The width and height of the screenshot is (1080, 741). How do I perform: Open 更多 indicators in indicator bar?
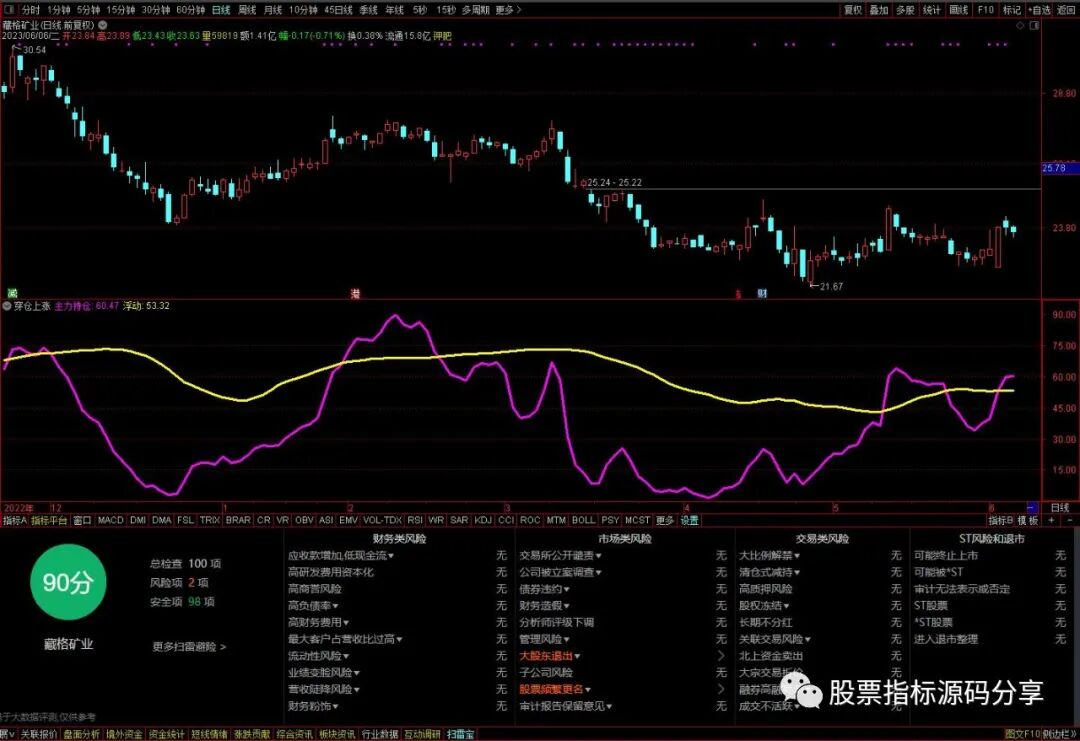click(665, 521)
